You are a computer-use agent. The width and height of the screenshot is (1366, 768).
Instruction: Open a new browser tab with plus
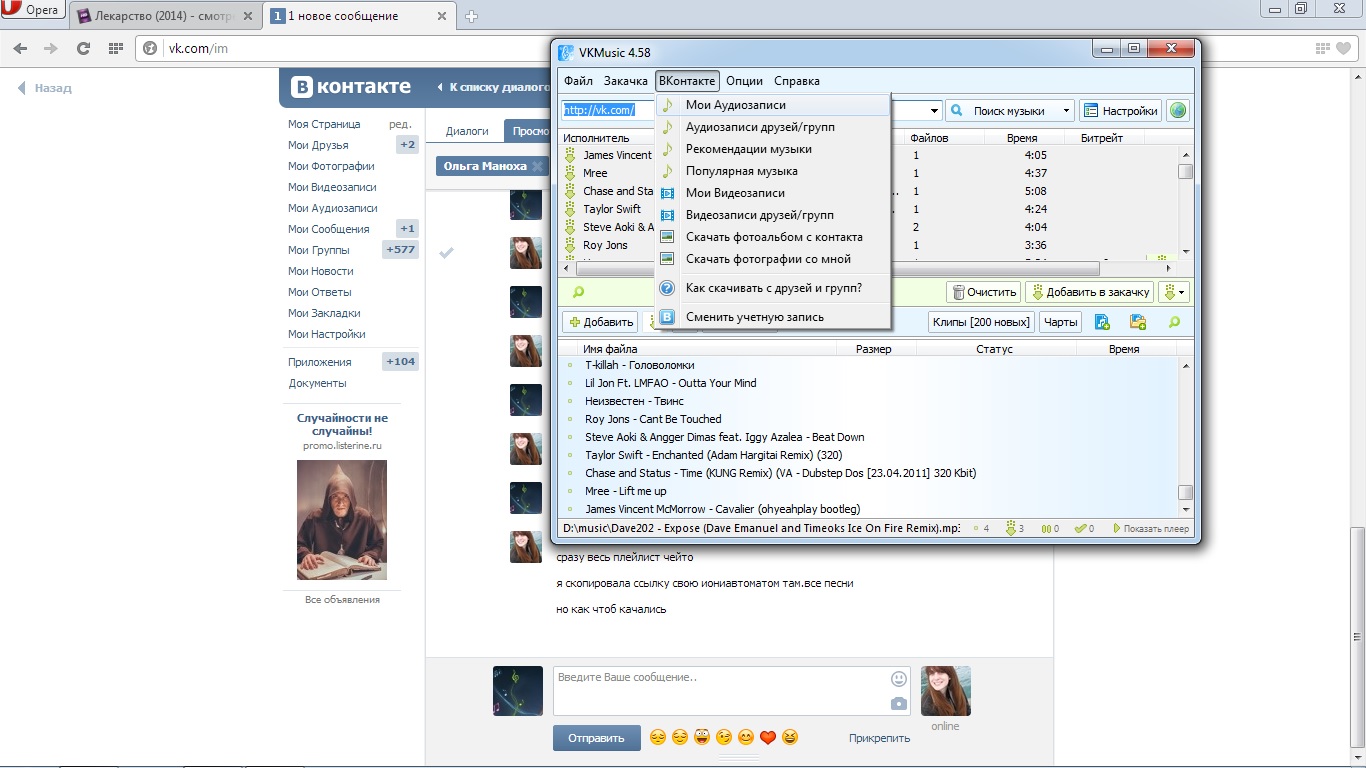[472, 16]
